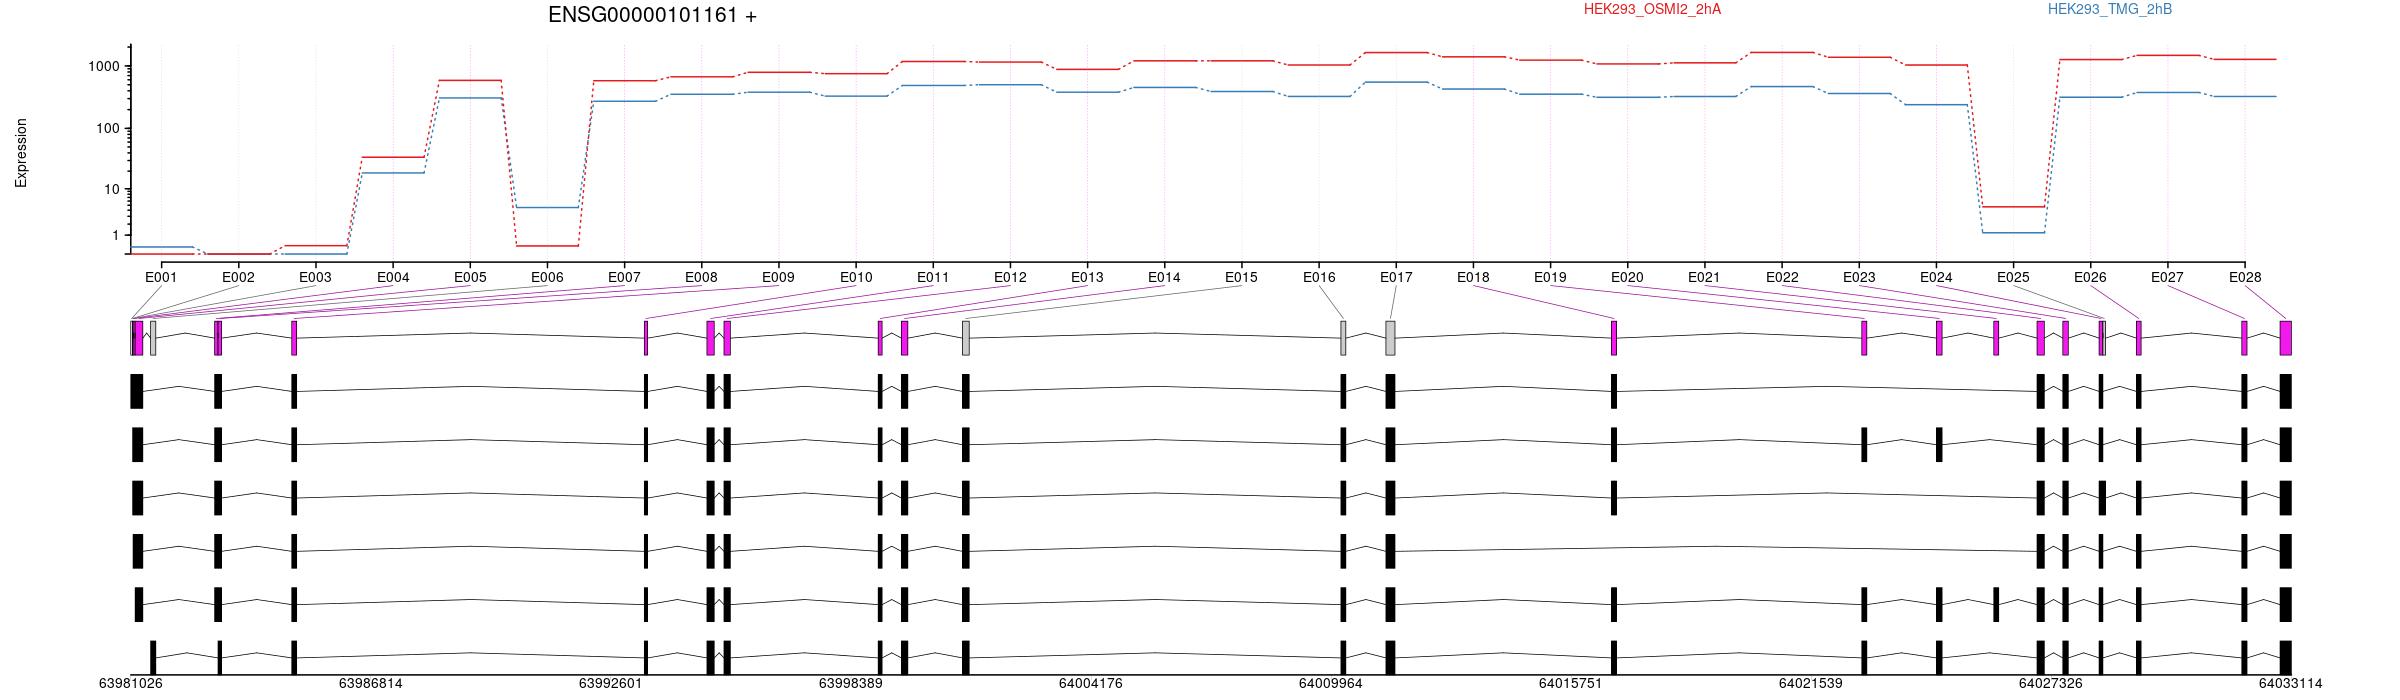Viewport: 2400px width, 700px height.
Task: Click the E024 exon label
Action: [x=1936, y=277]
